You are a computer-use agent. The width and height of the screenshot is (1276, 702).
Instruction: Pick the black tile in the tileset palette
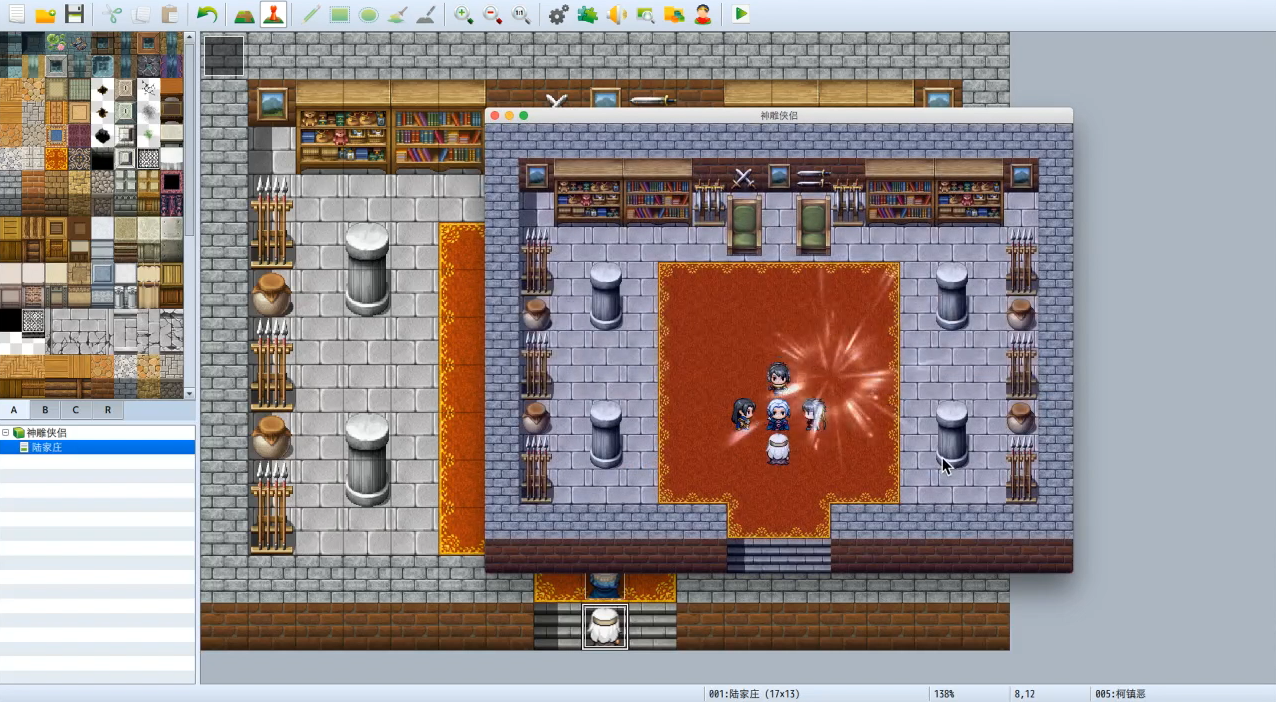click(11, 321)
